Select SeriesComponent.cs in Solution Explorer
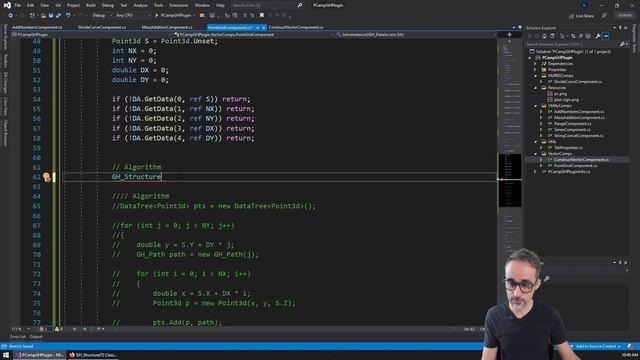The height and width of the screenshot is (360, 640). pos(572,130)
